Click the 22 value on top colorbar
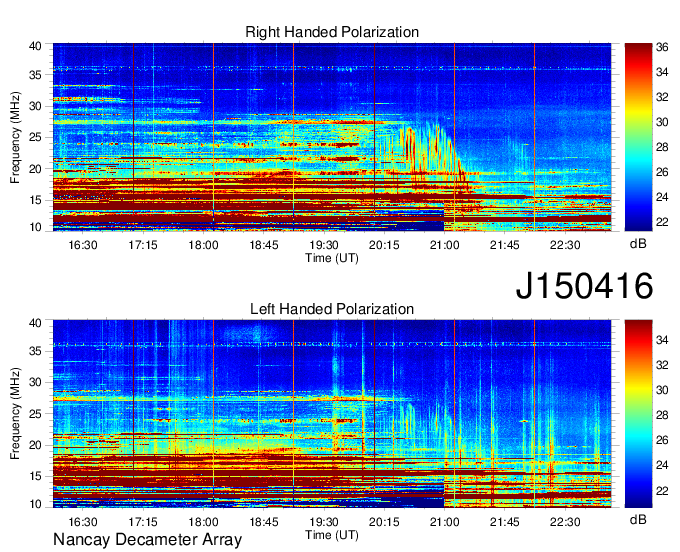The image size is (680, 552). (662, 222)
